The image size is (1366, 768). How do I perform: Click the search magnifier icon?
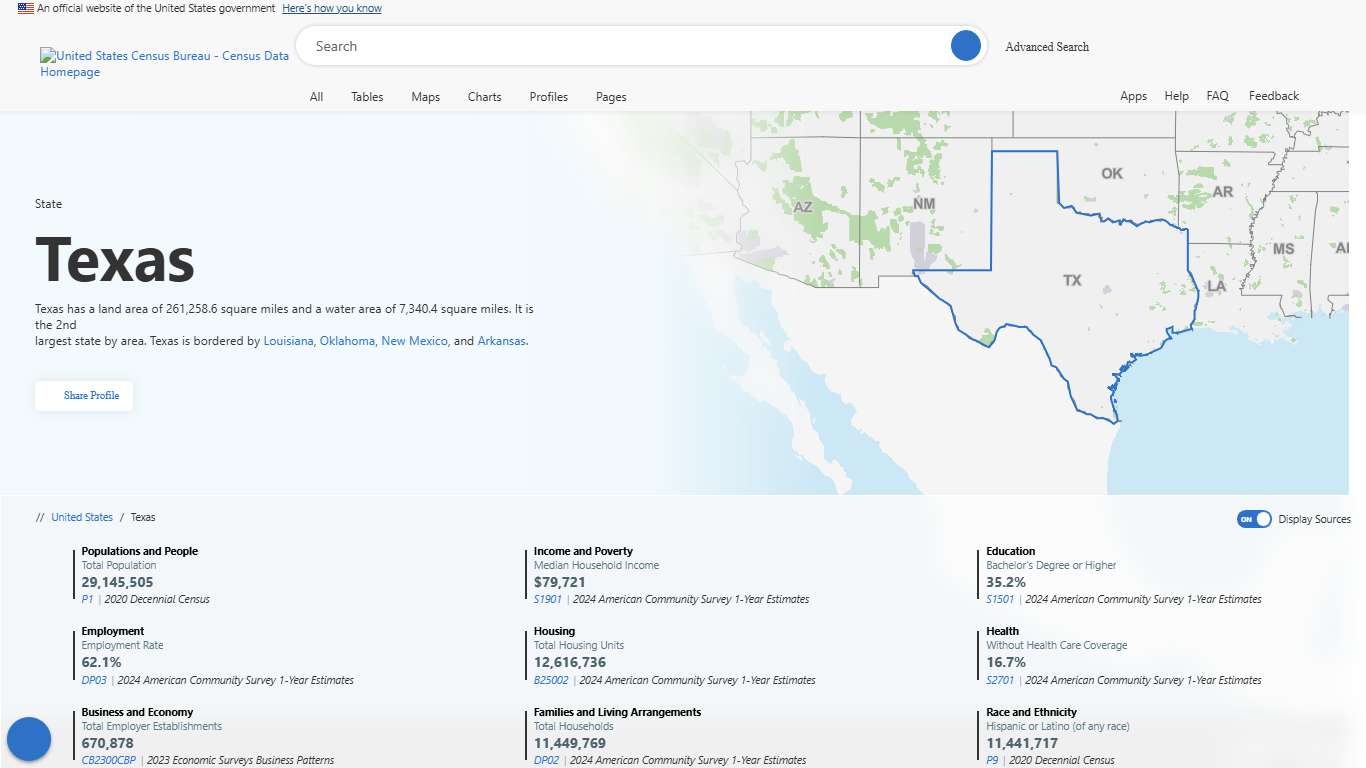coord(964,46)
